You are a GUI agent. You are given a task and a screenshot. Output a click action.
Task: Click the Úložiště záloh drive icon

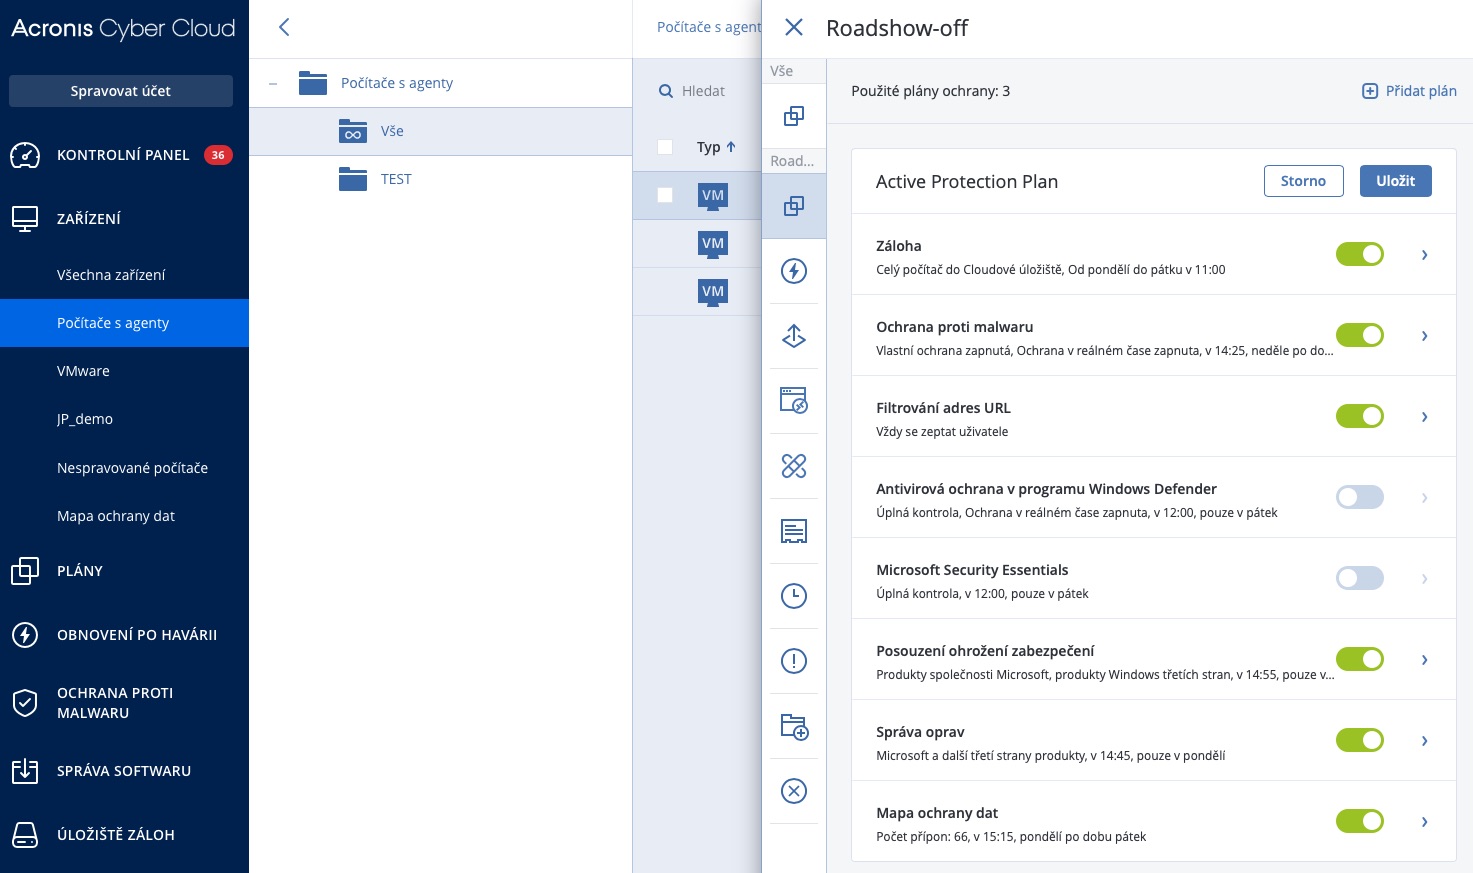(x=25, y=835)
